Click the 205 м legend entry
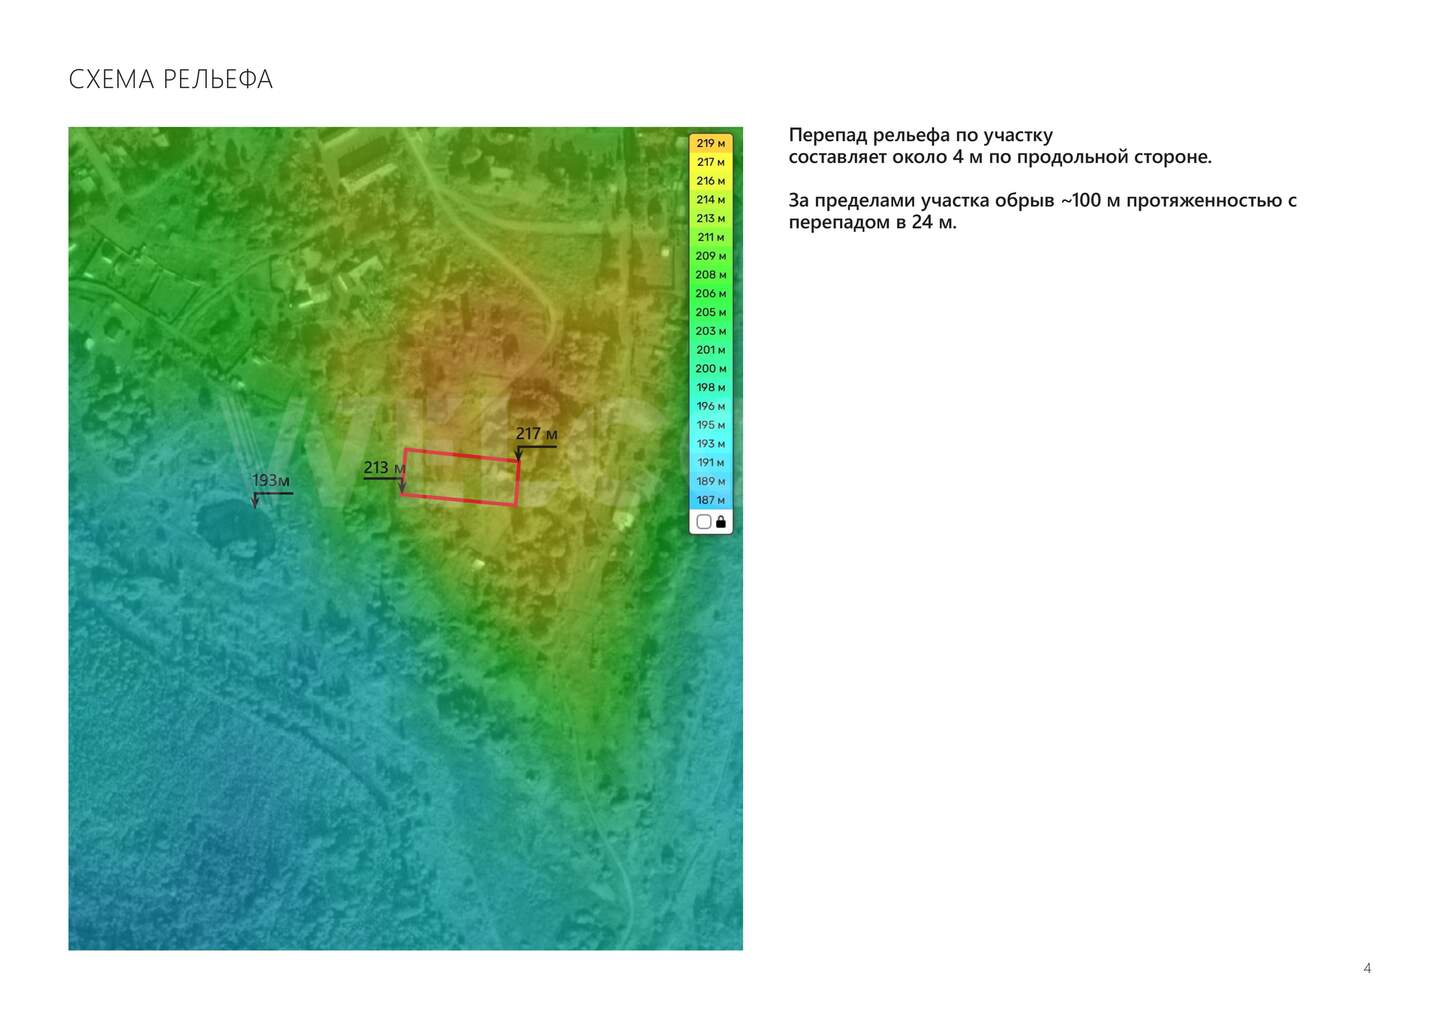Viewport: 1440px width, 1019px height. (x=711, y=312)
